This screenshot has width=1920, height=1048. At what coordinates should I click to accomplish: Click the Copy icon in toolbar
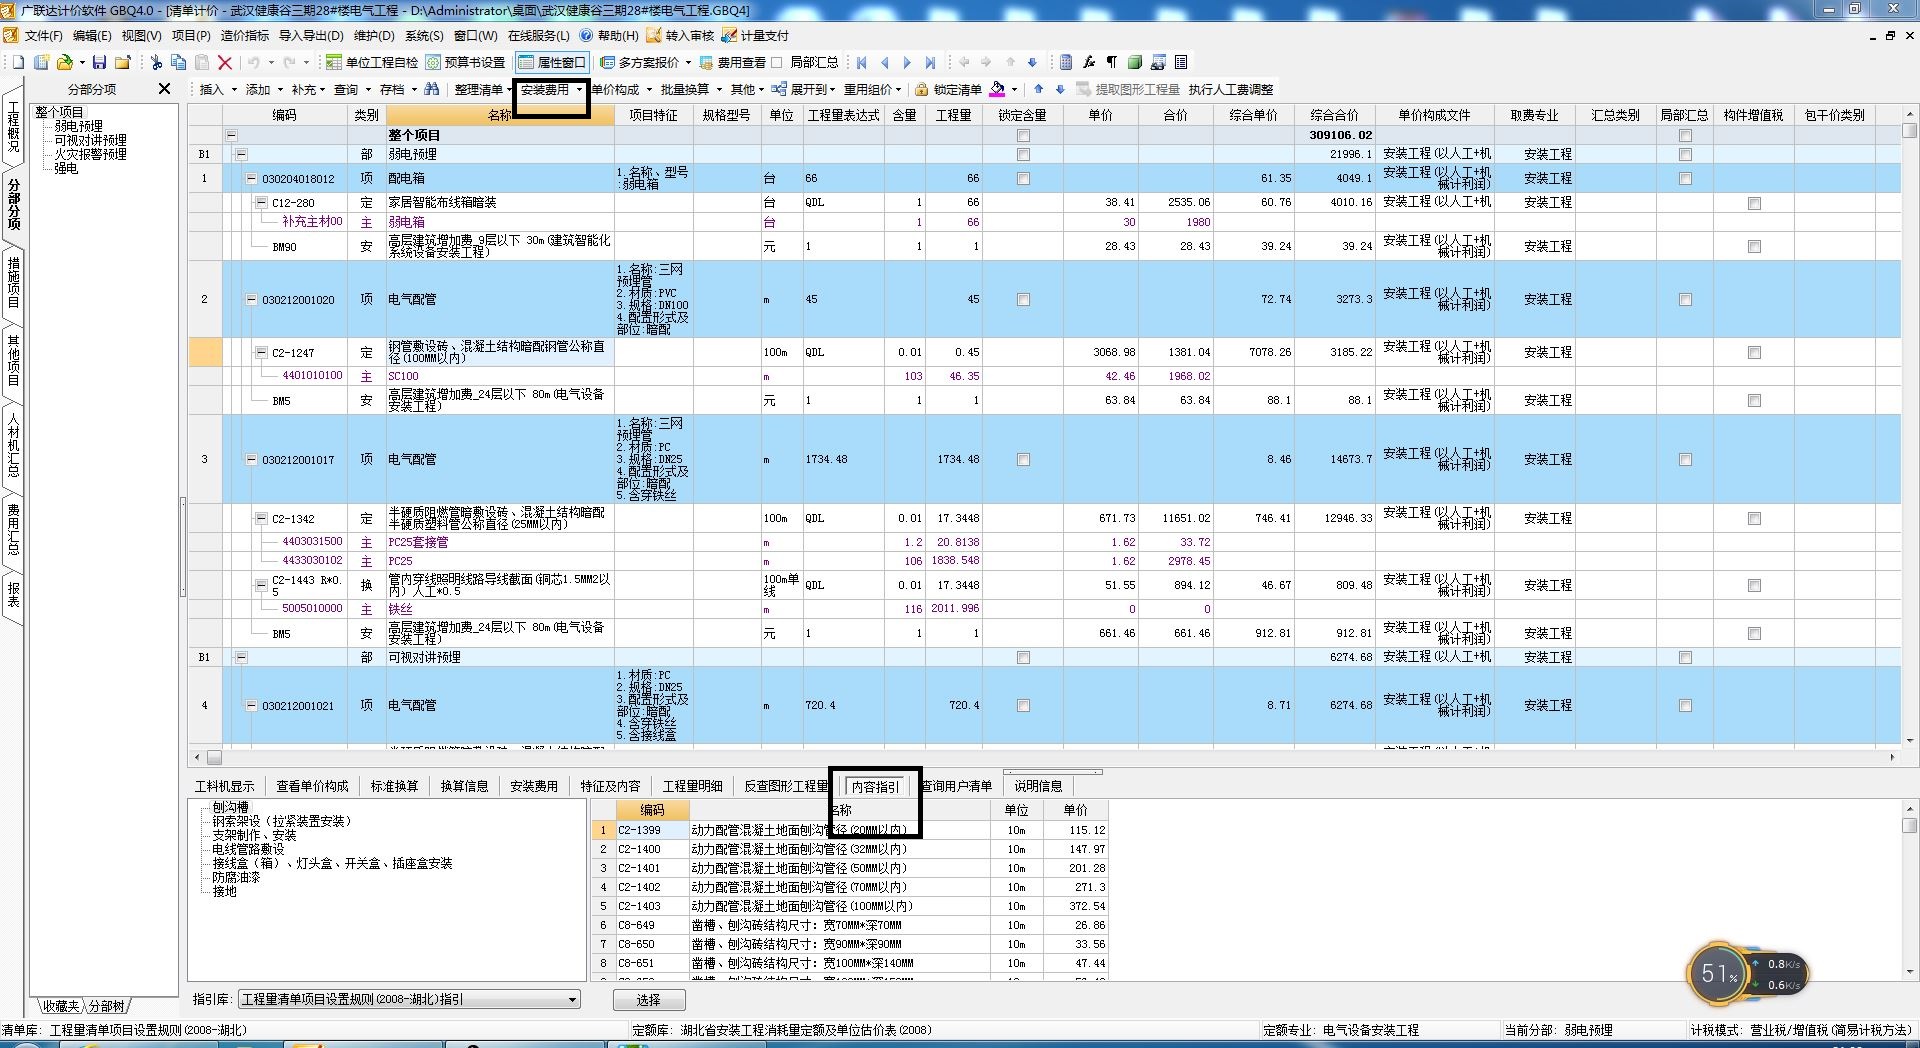click(179, 62)
